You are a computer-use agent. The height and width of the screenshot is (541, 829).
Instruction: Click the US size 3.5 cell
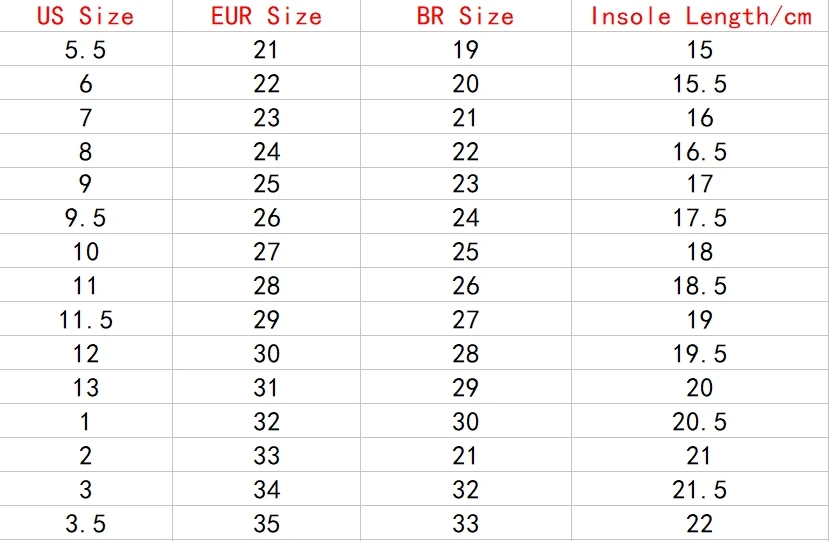pyautogui.click(x=86, y=523)
